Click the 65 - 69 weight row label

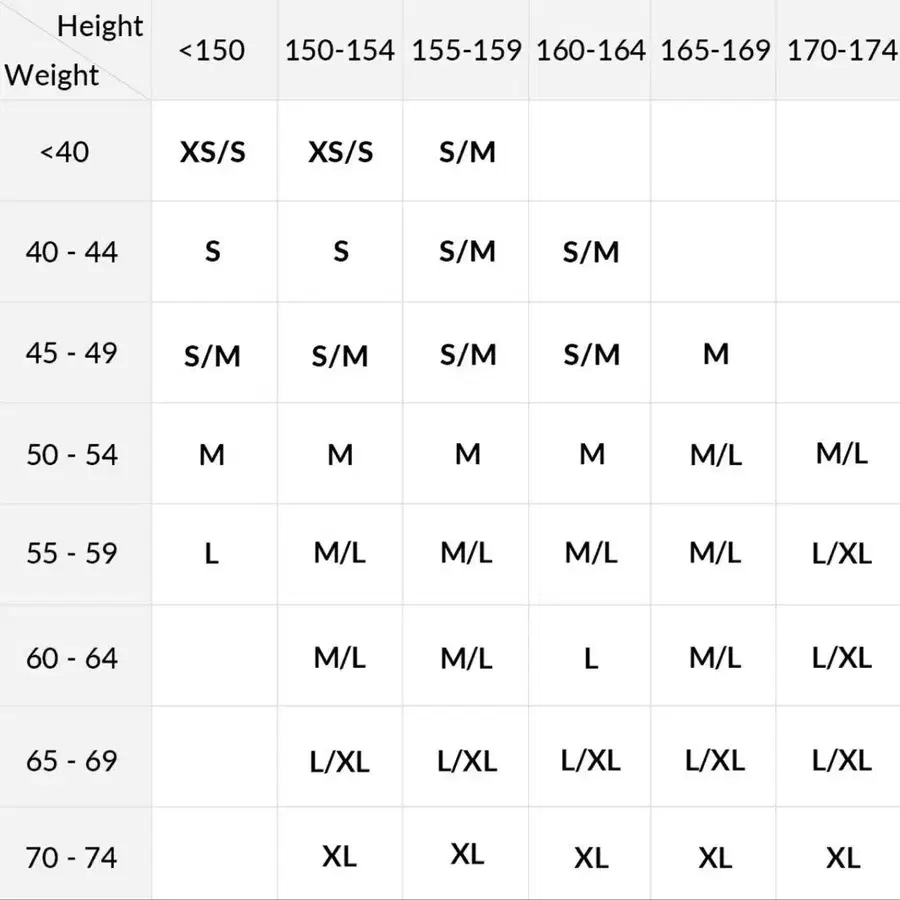pyautogui.click(x=72, y=761)
